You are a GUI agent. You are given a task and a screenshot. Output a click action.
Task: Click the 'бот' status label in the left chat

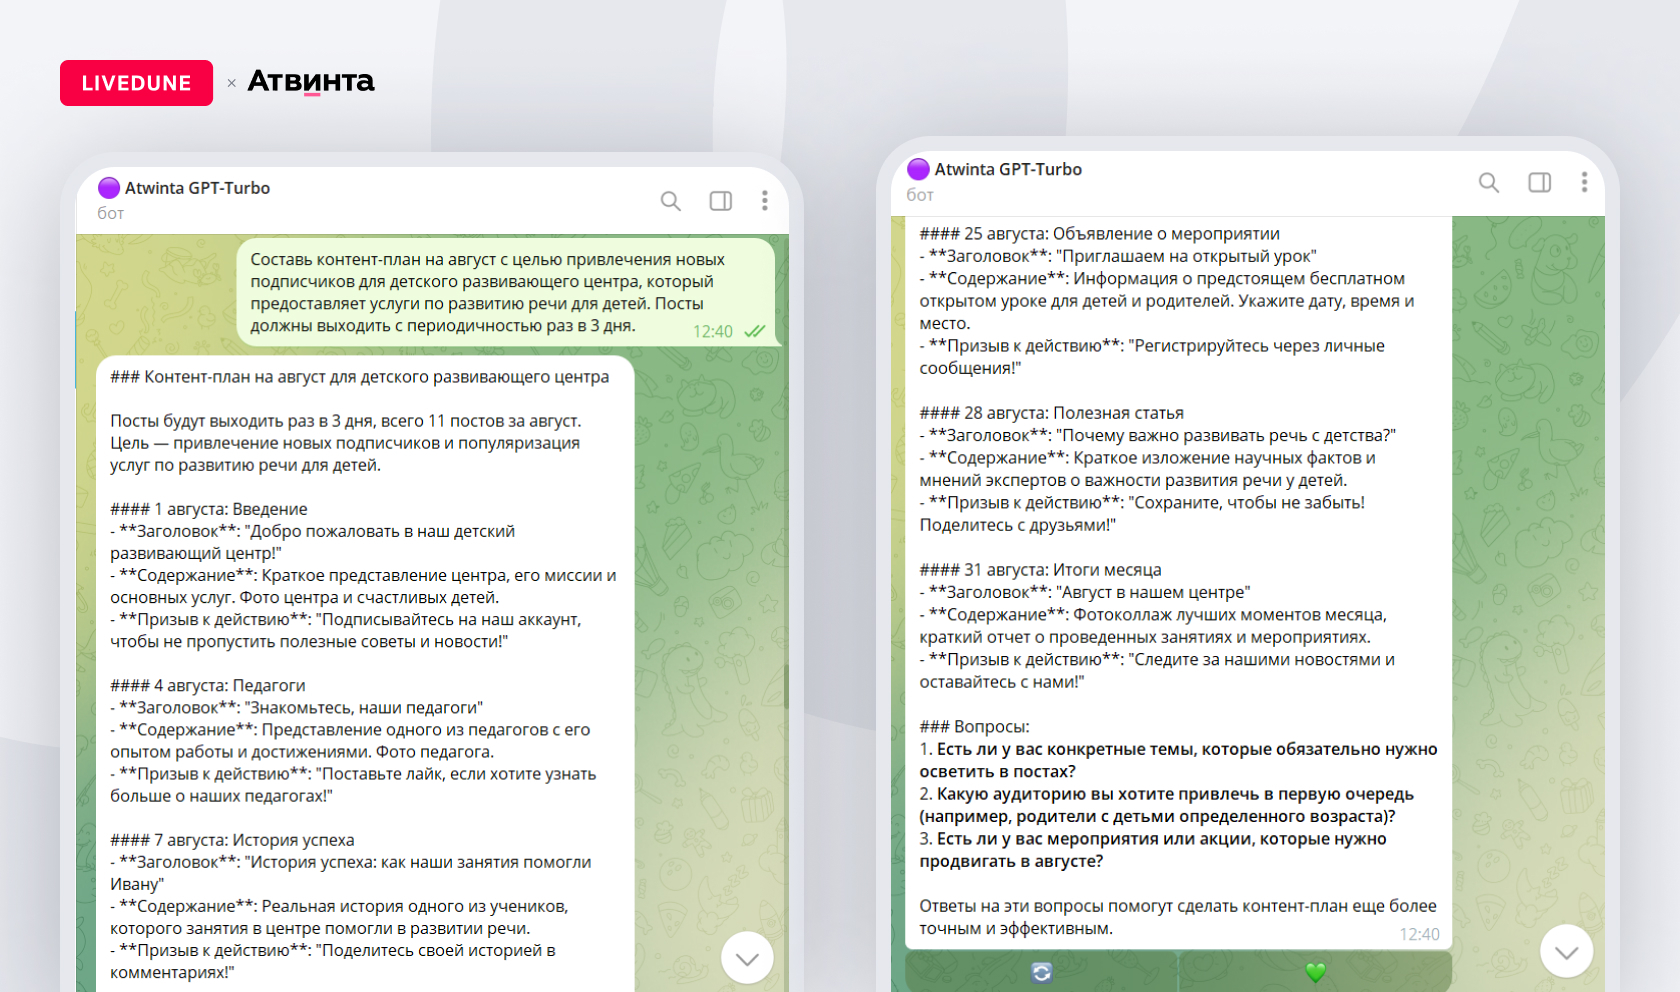111,213
